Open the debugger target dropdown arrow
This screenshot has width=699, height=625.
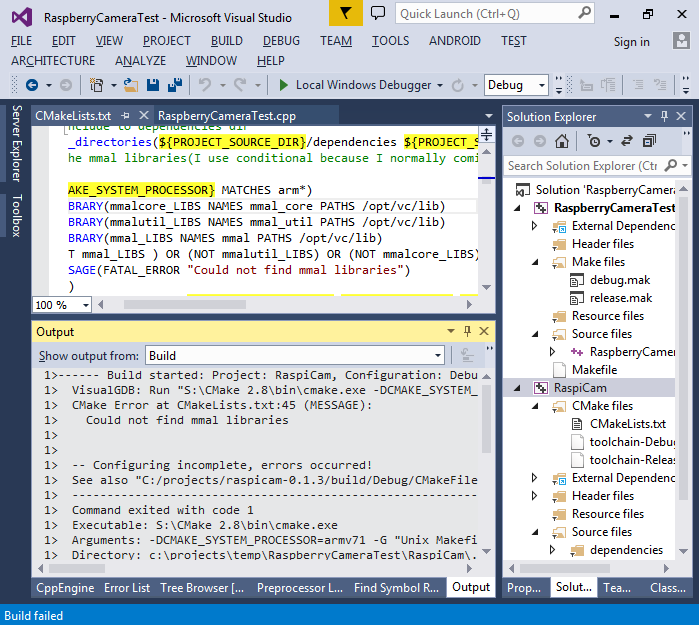pos(440,85)
